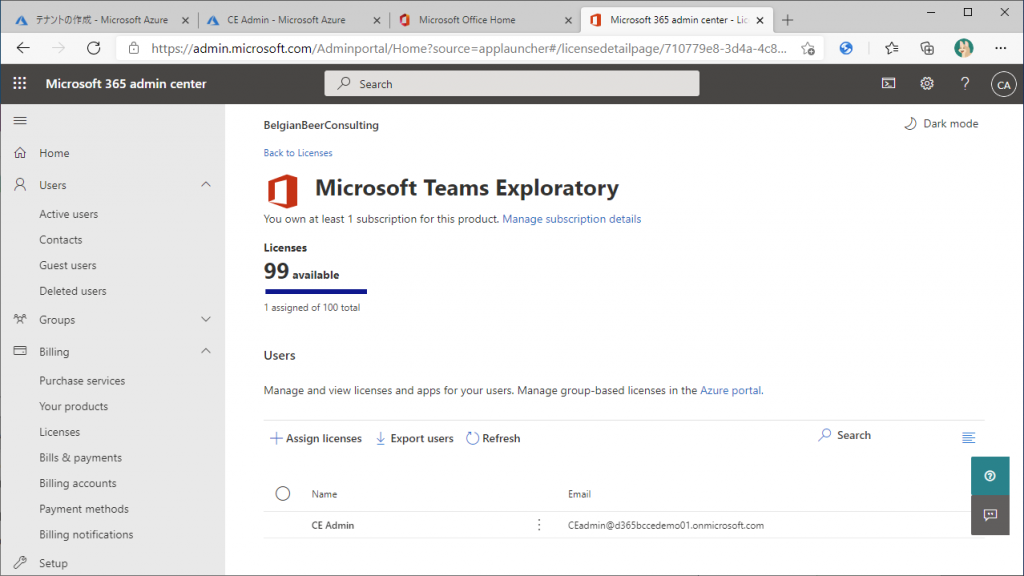Open the app launcher waffle icon

[x=20, y=84]
